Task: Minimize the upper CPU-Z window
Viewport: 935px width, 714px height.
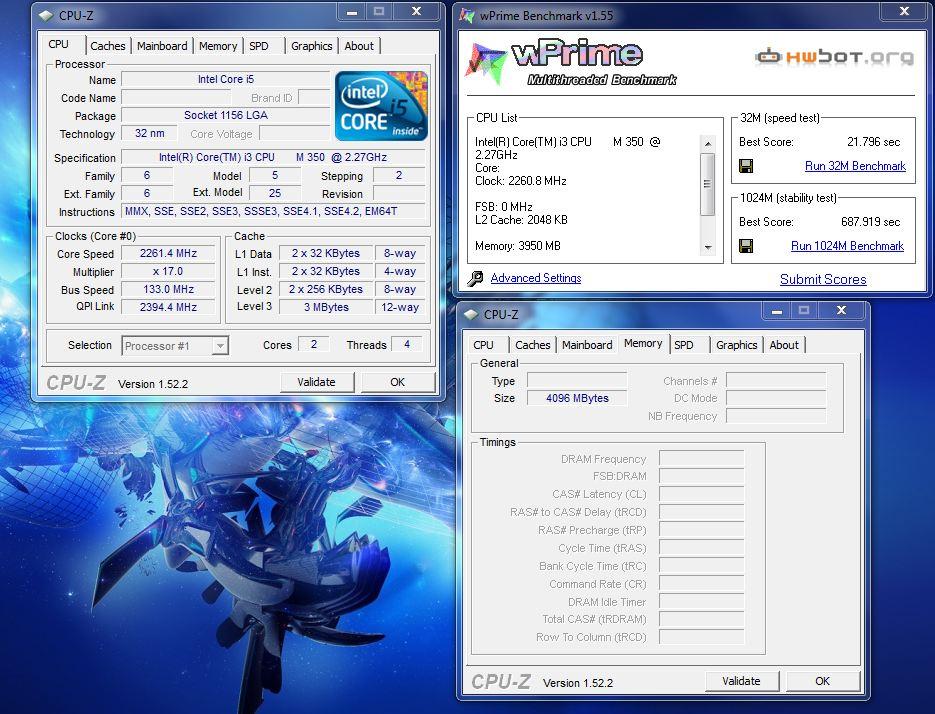Action: 352,11
